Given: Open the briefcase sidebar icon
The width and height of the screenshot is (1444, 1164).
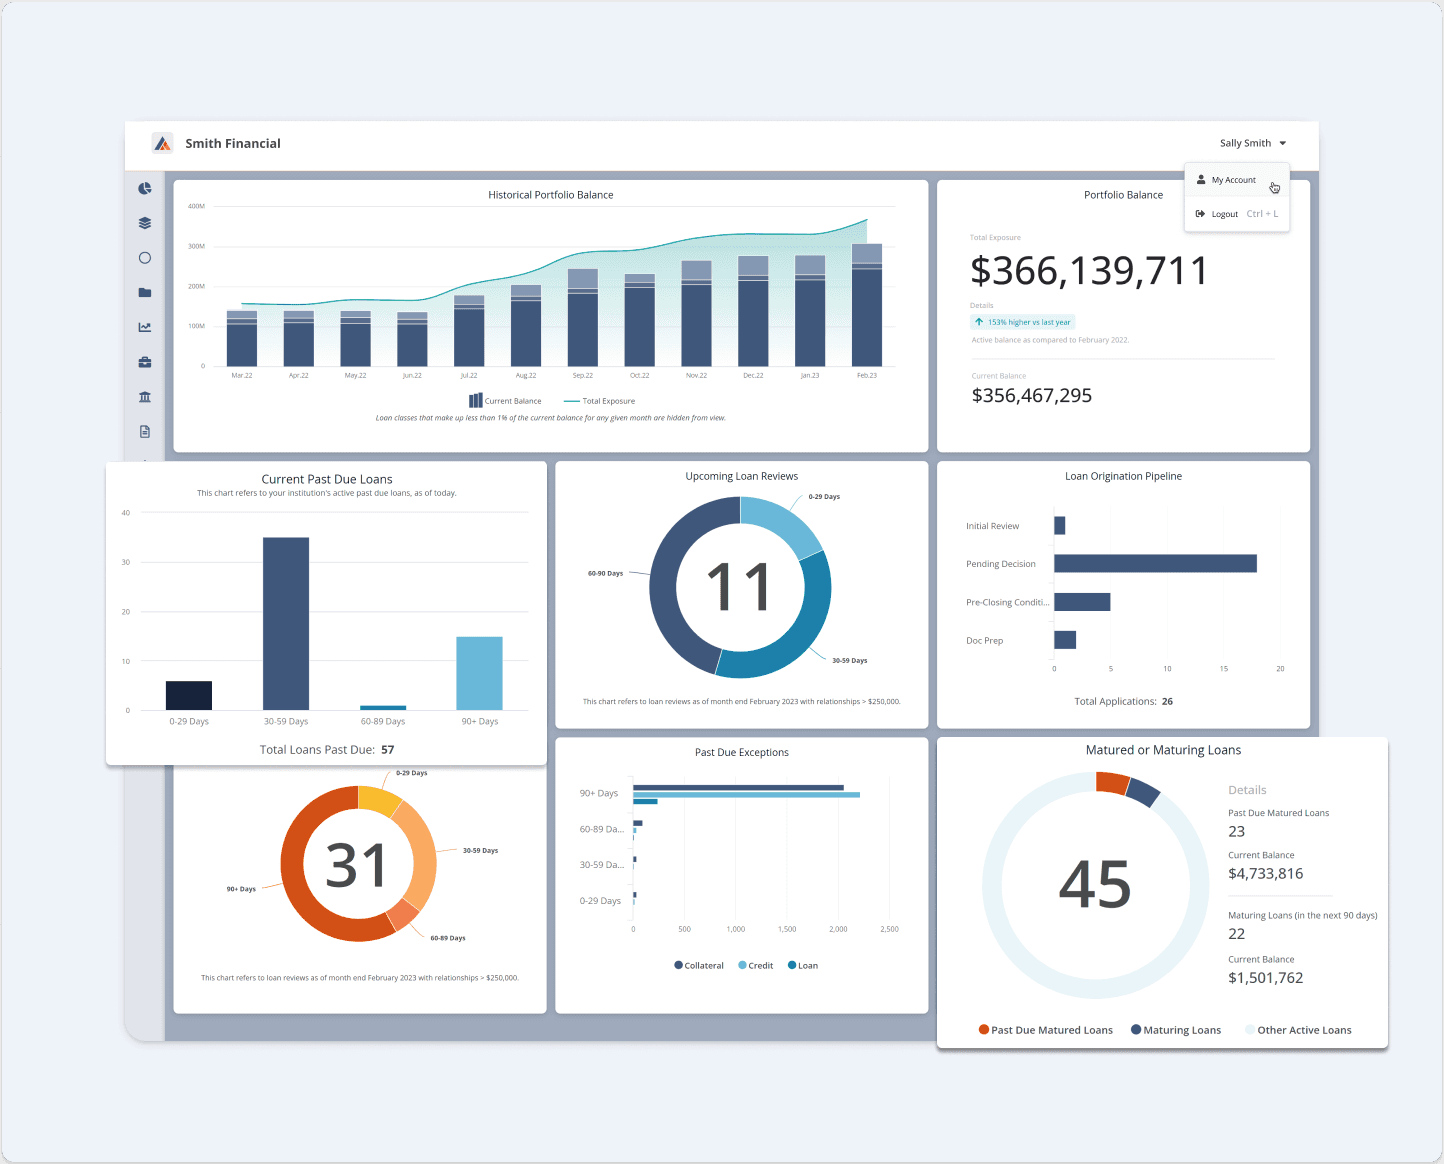Looking at the screenshot, I should pyautogui.click(x=145, y=362).
